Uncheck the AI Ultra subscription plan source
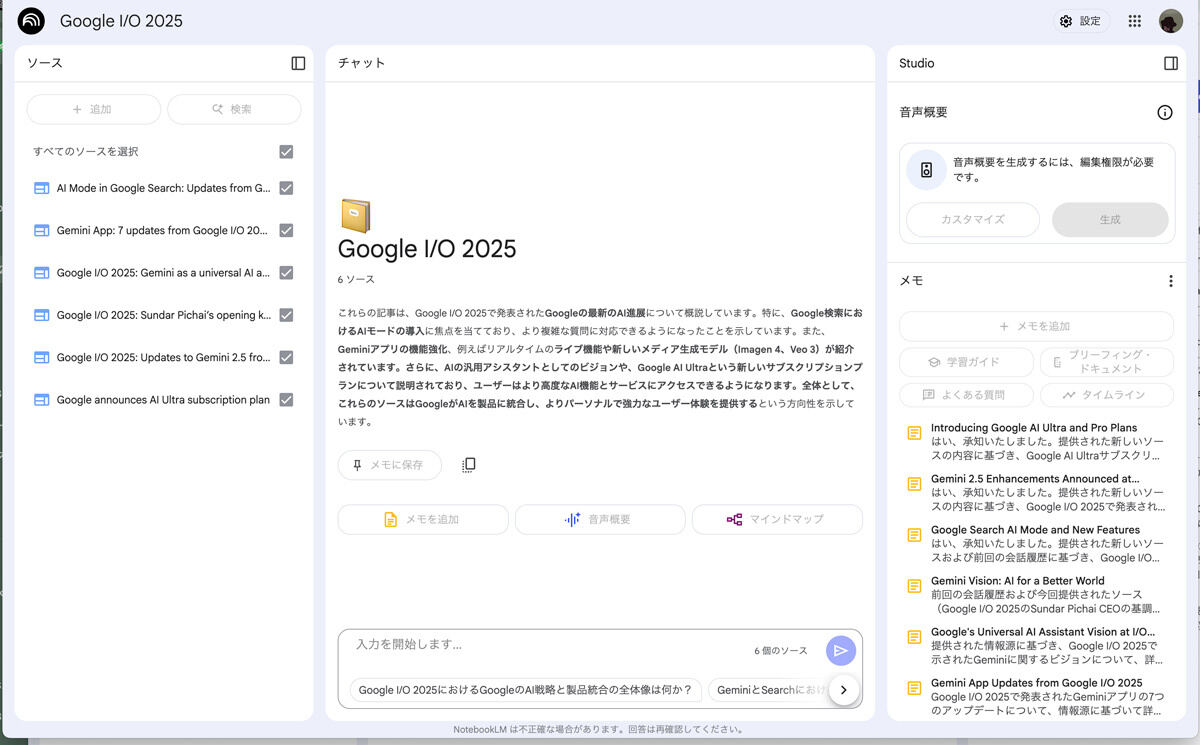Viewport: 1200px width, 745px height. pos(286,400)
